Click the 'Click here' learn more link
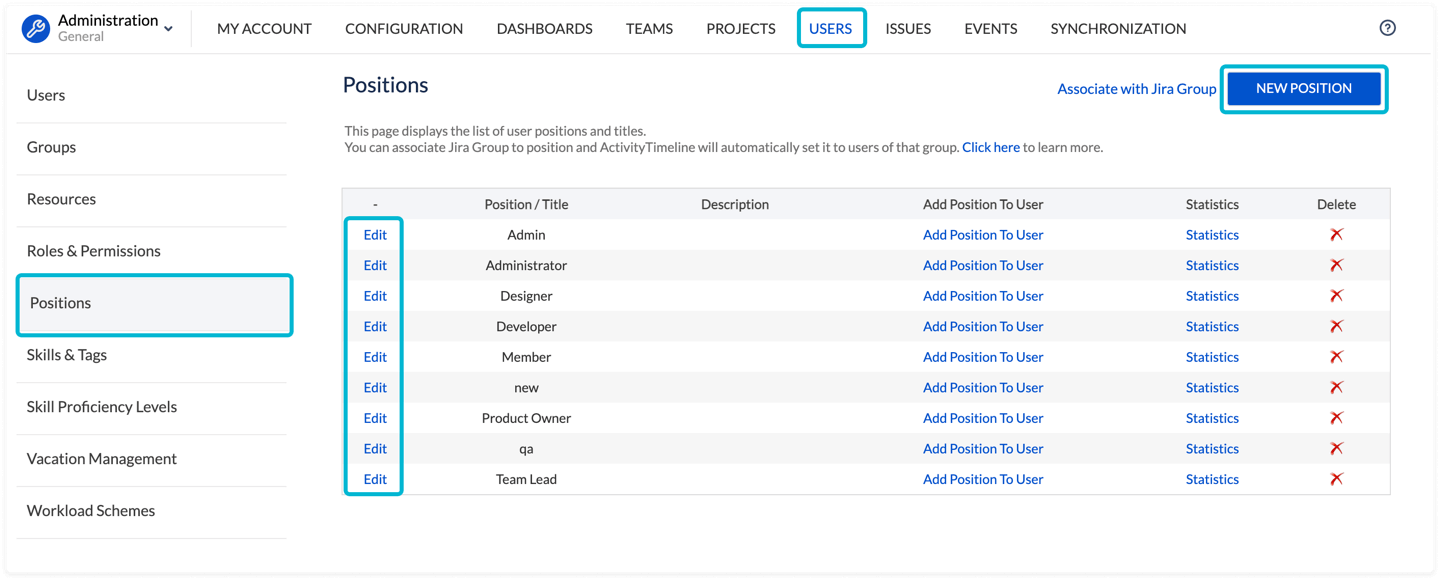The height and width of the screenshot is (580, 1440). 990,146
